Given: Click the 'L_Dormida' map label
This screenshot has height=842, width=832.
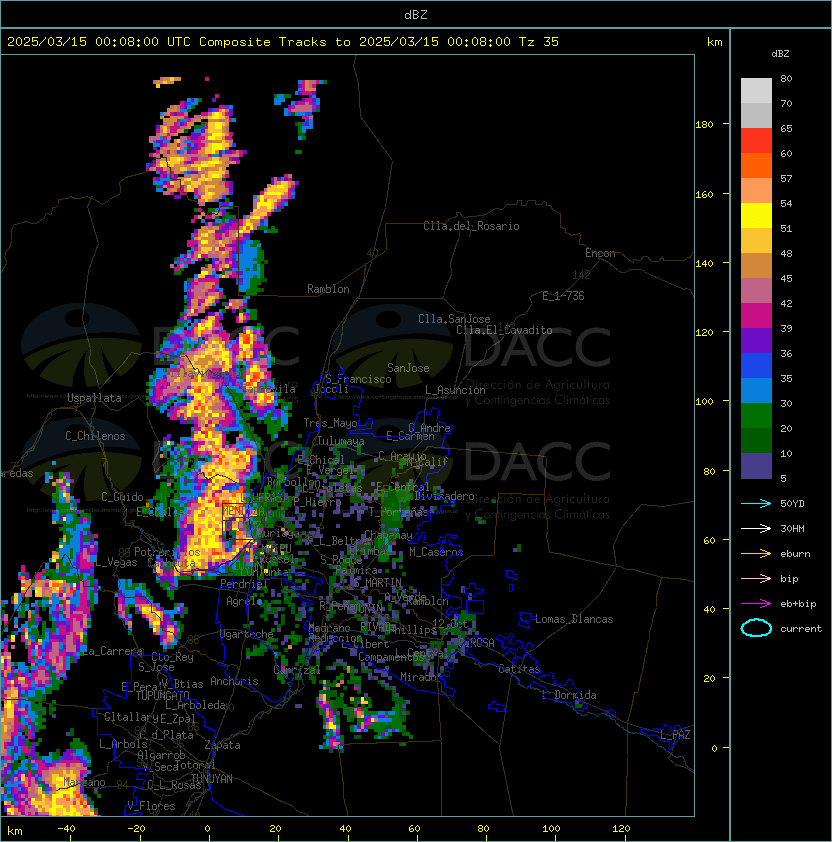Looking at the screenshot, I should [569, 695].
